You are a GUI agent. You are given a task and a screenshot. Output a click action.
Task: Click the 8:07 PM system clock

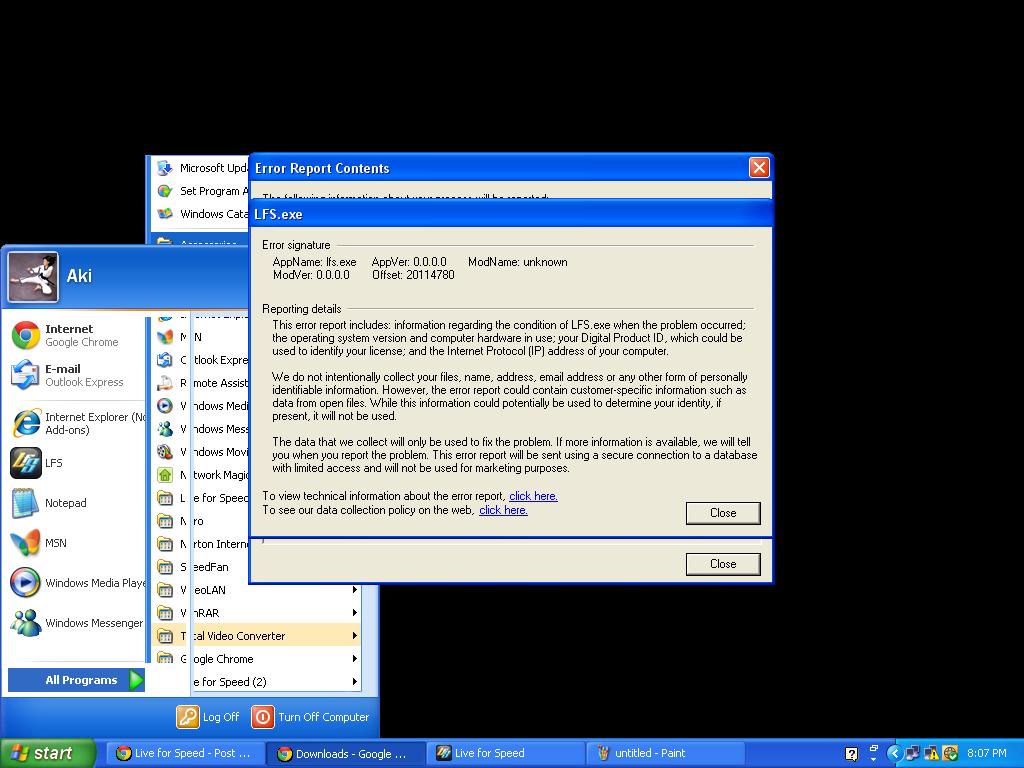click(987, 753)
